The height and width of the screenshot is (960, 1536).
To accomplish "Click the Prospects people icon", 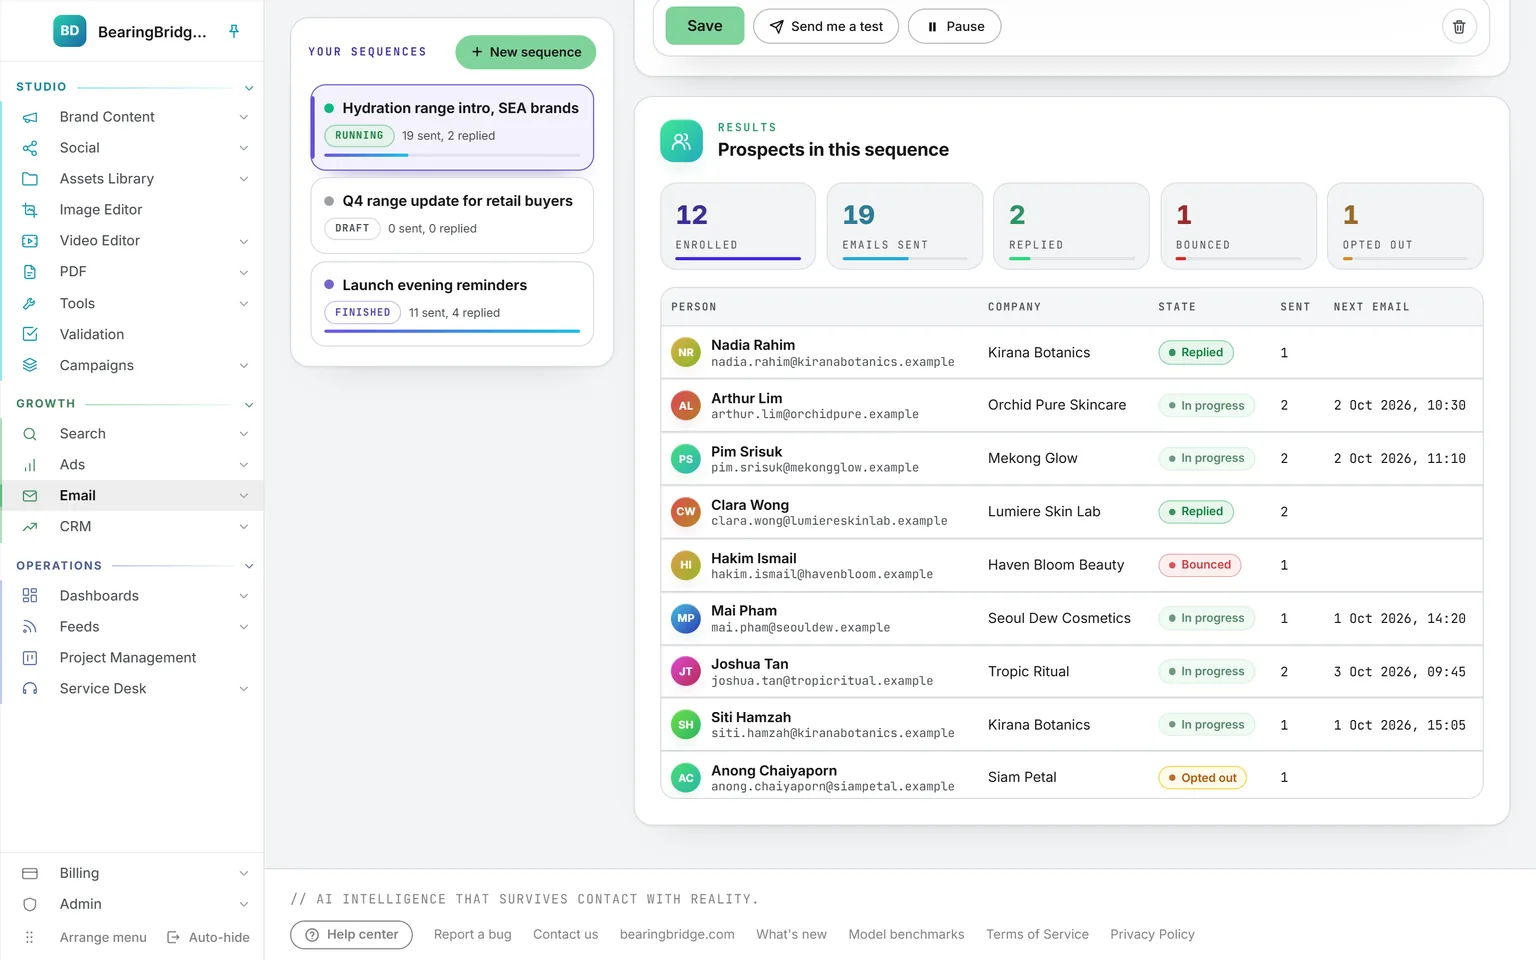I will click(681, 141).
